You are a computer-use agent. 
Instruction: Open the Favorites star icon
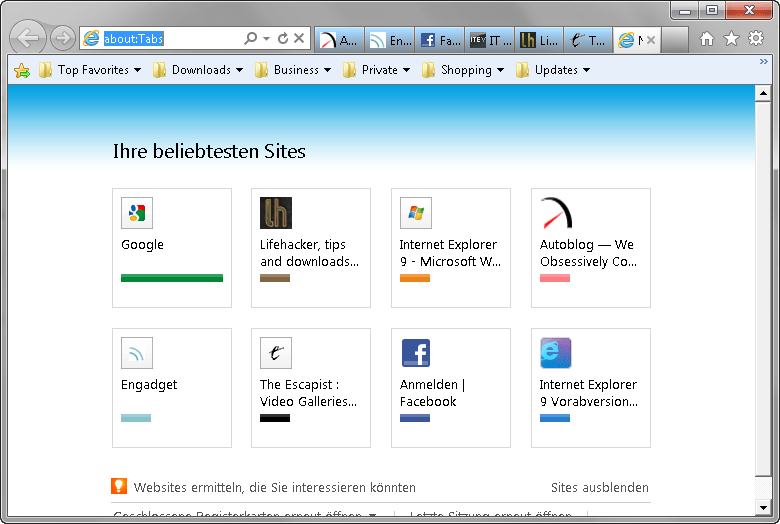pyautogui.click(x=731, y=39)
